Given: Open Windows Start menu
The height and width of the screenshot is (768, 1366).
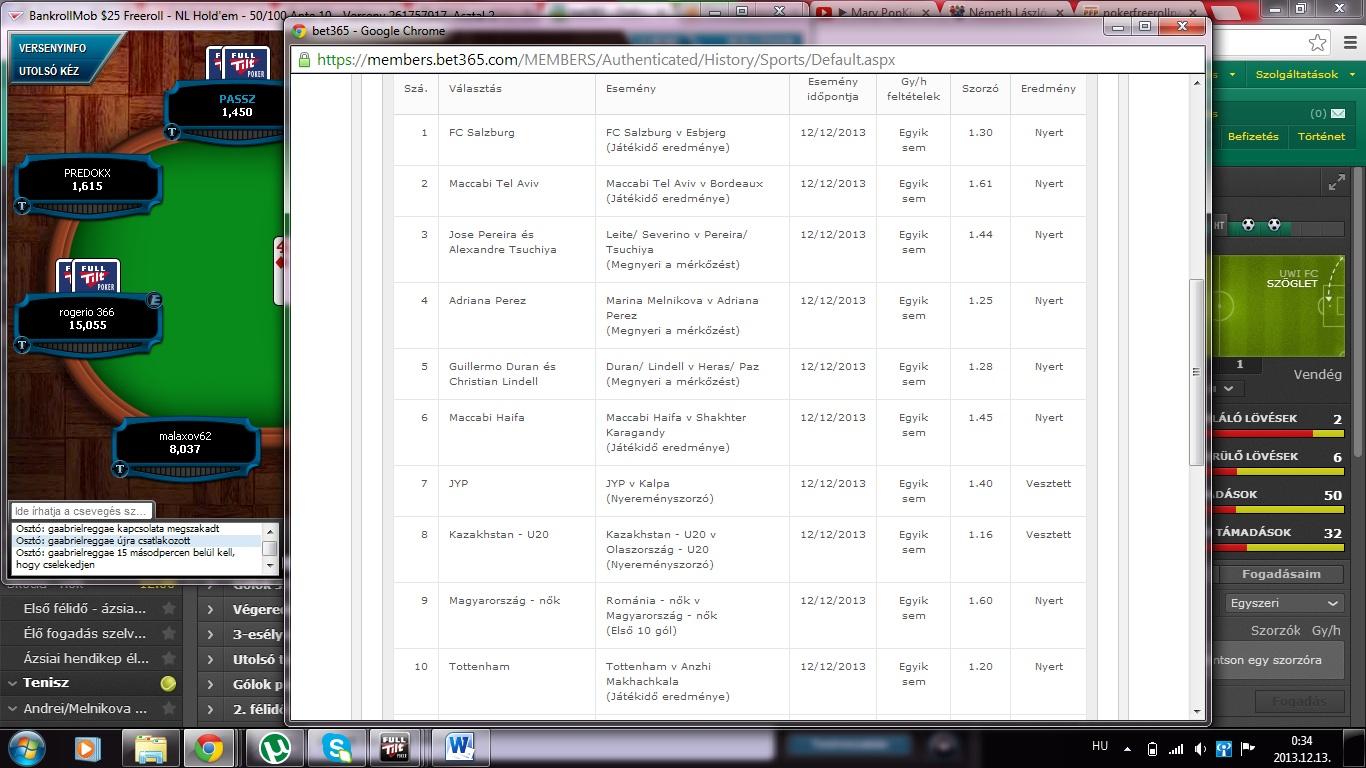Looking at the screenshot, I should [28, 748].
